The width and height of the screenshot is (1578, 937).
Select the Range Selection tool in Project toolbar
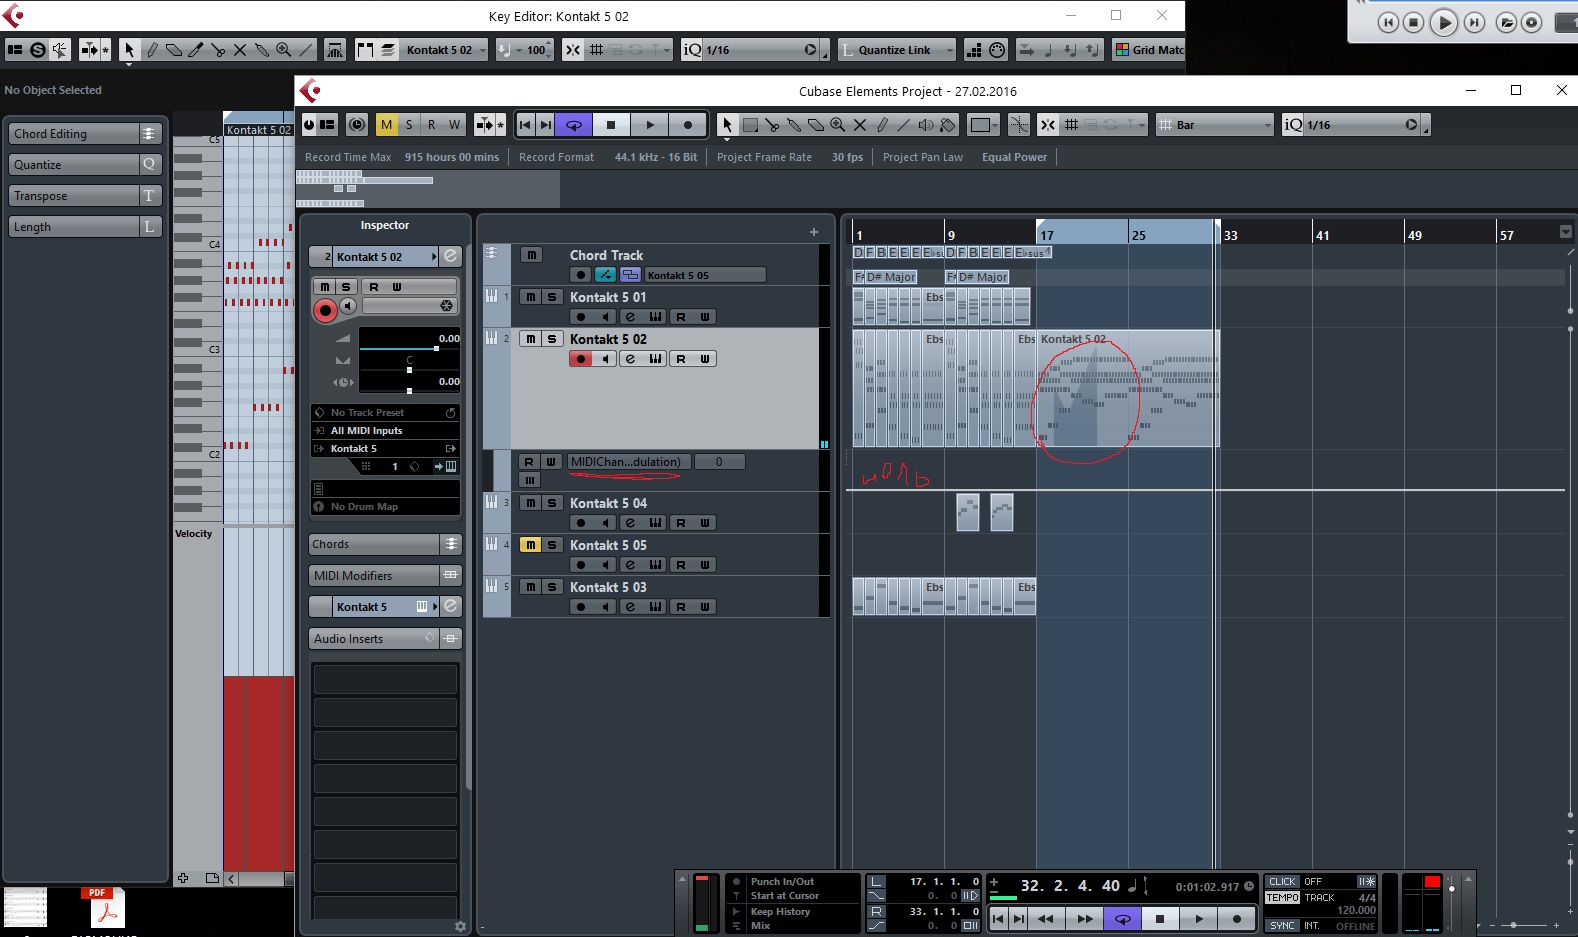click(x=750, y=125)
